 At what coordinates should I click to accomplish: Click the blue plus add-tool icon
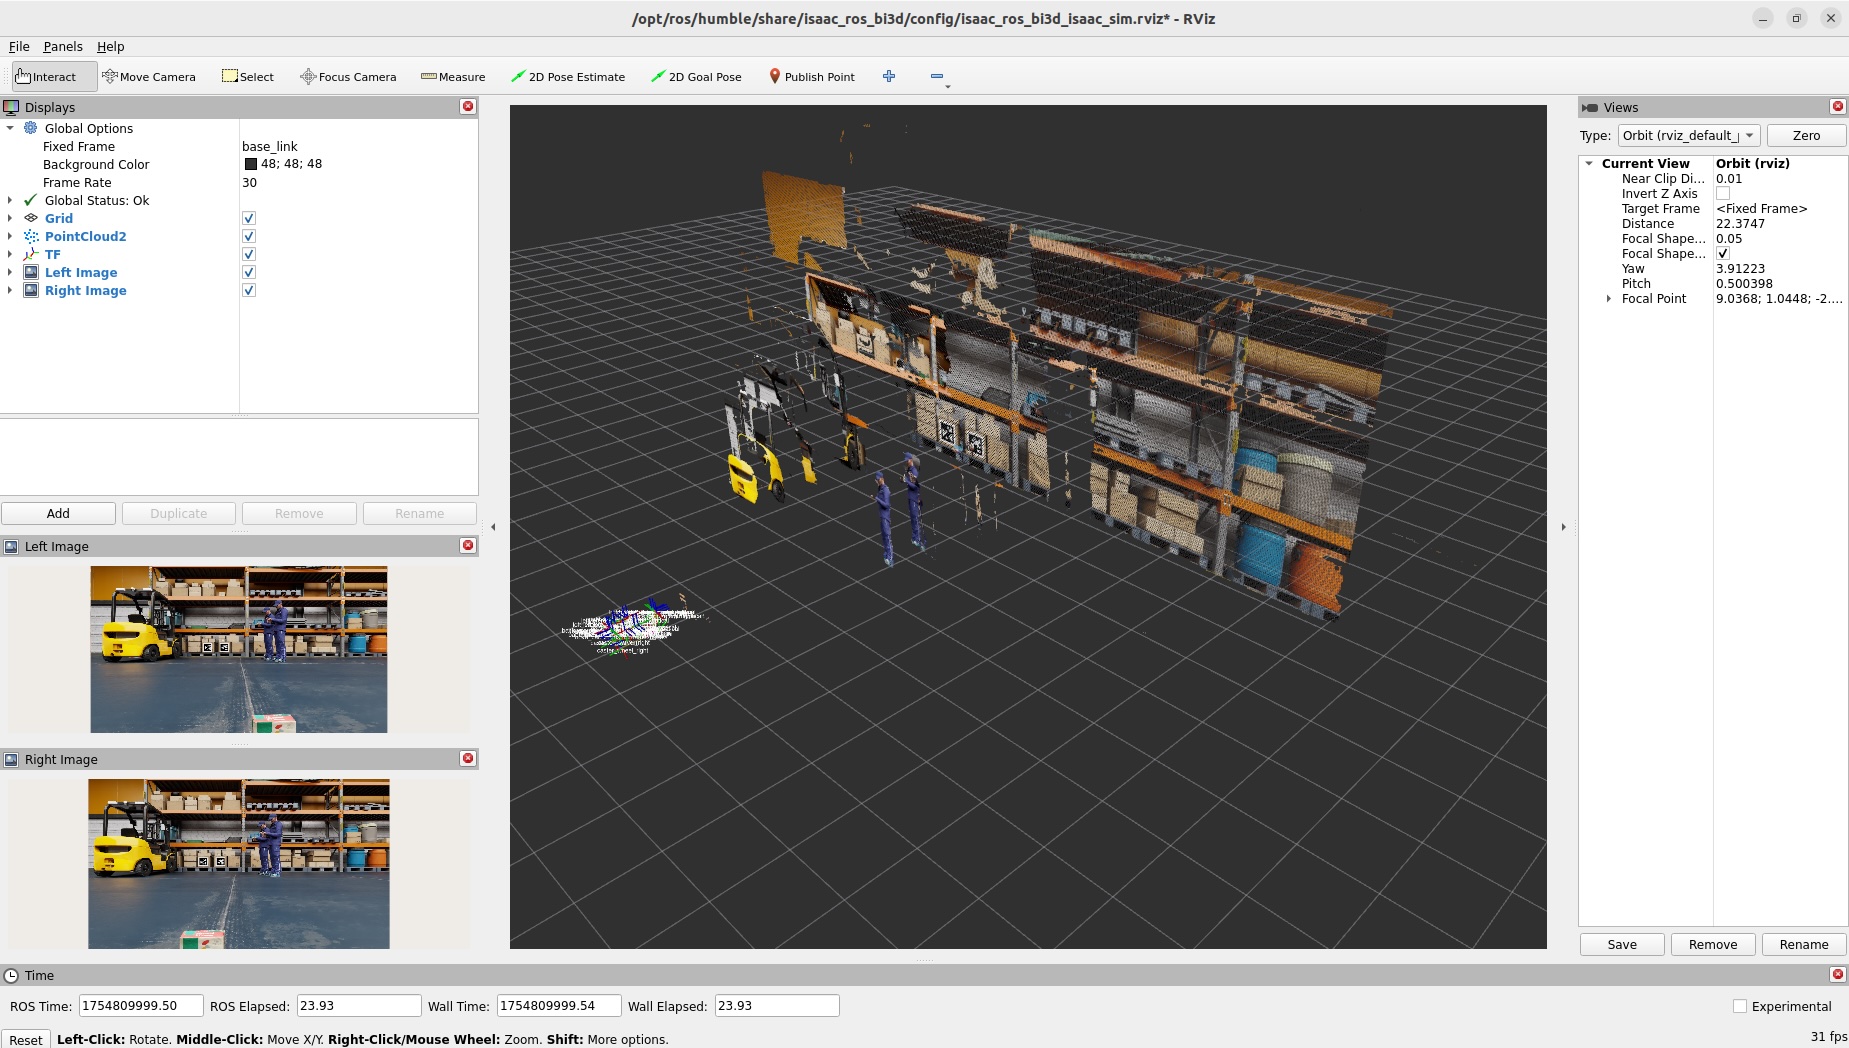(889, 76)
